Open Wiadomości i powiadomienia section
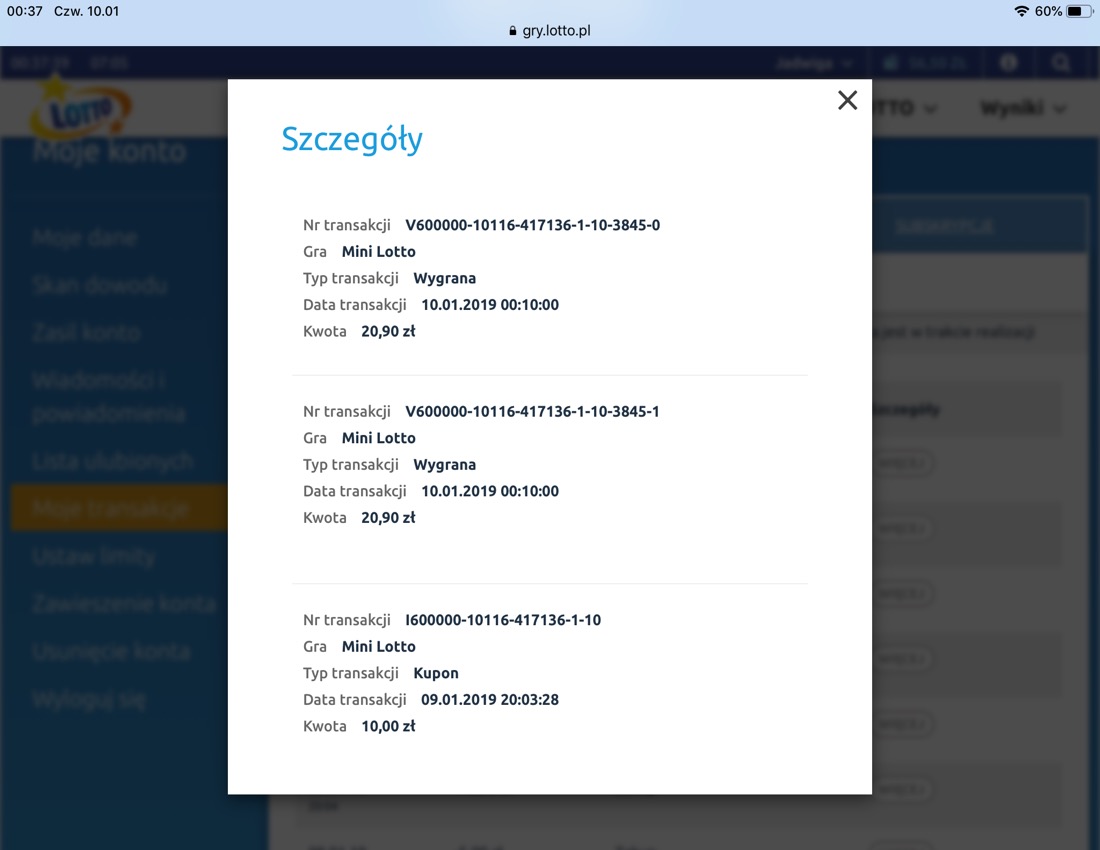1100x850 pixels. (108, 397)
